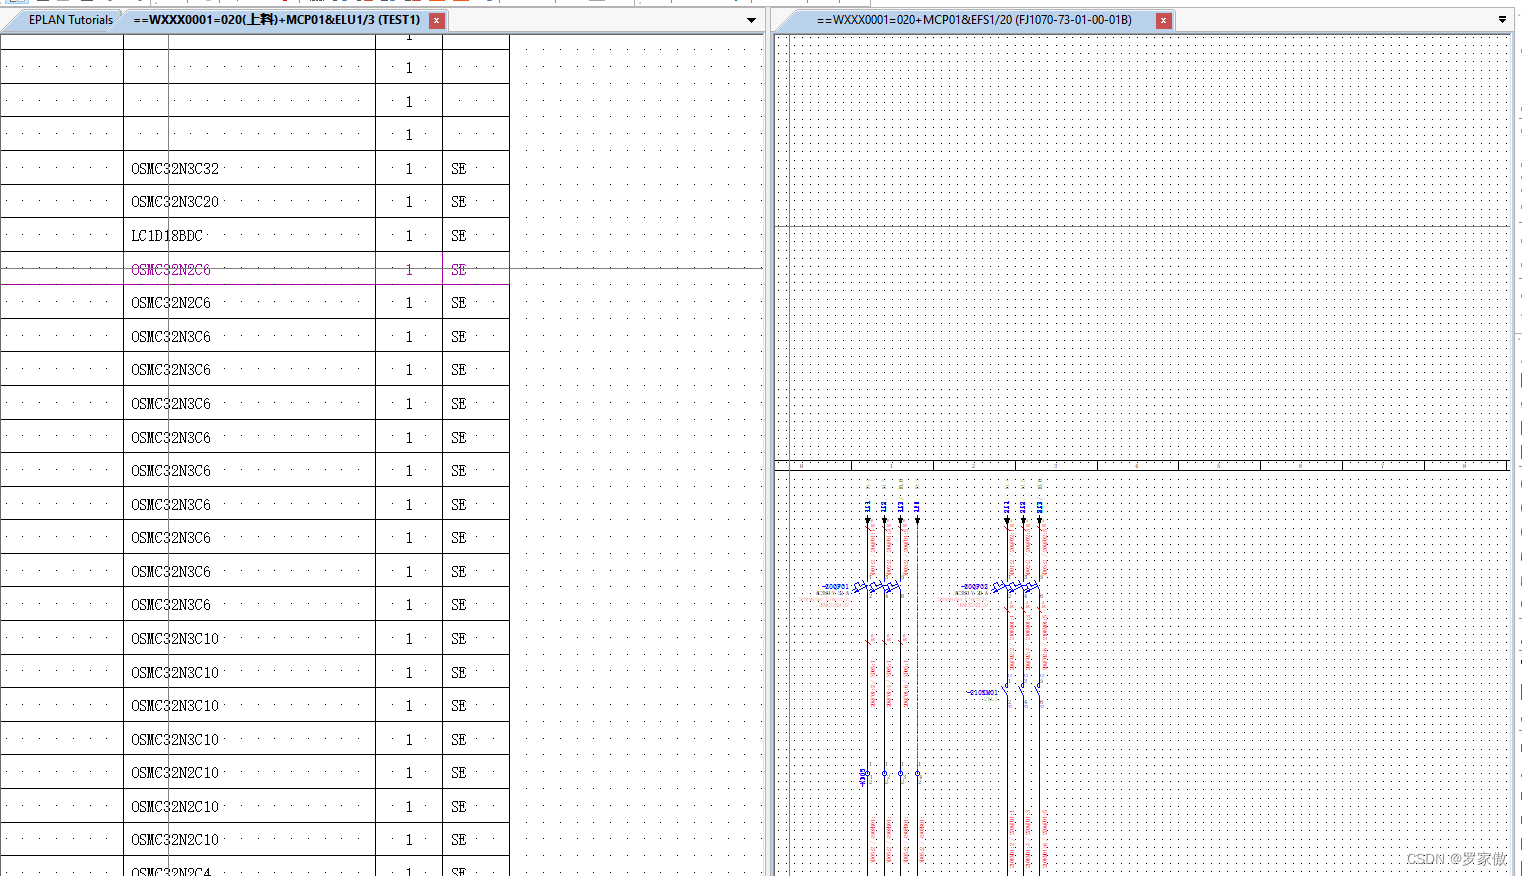
Task: Open the right panel tab selector chevron
Action: click(1502, 17)
